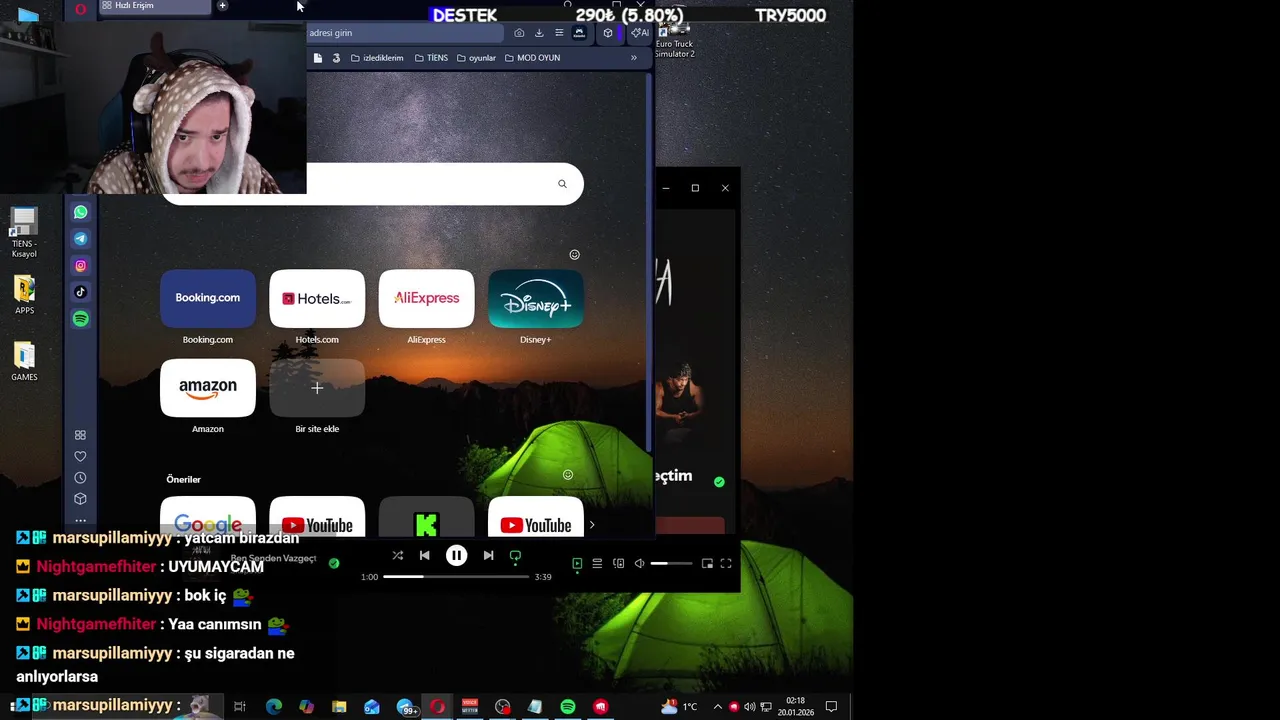
Task: Click the Bir site ekle tile
Action: (317, 388)
